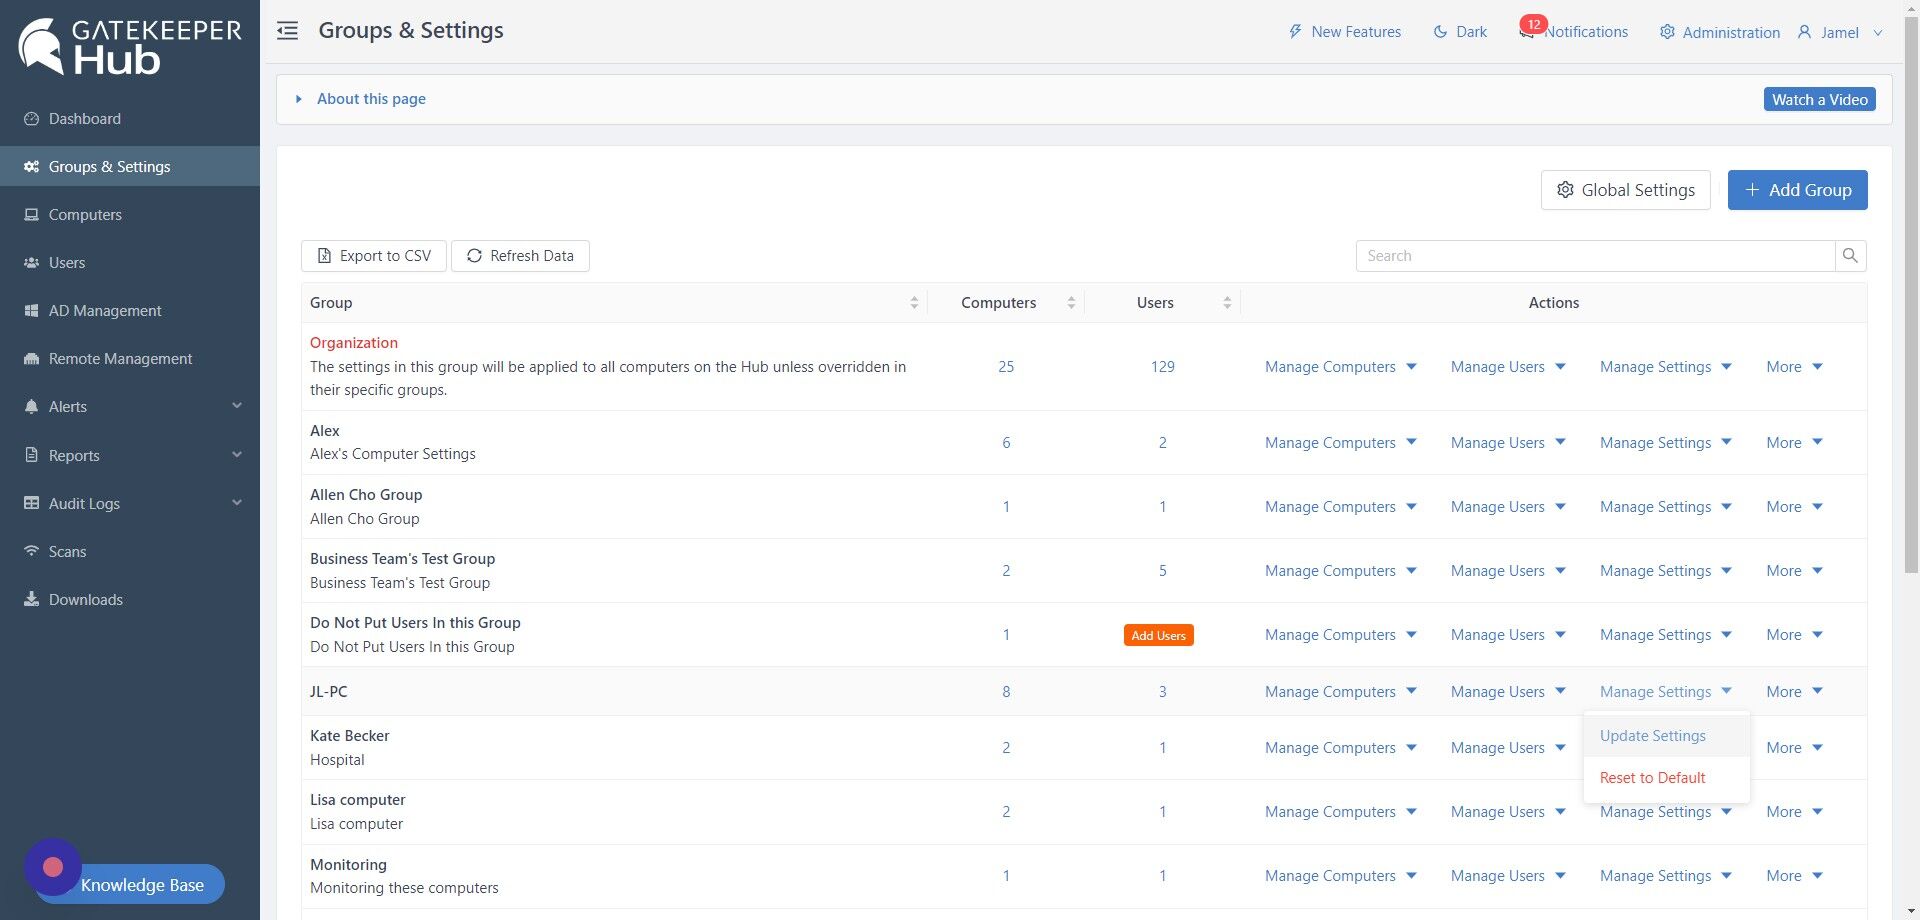The image size is (1920, 920).
Task: Expand the Reports sidebar submenu chevron
Action: click(237, 455)
